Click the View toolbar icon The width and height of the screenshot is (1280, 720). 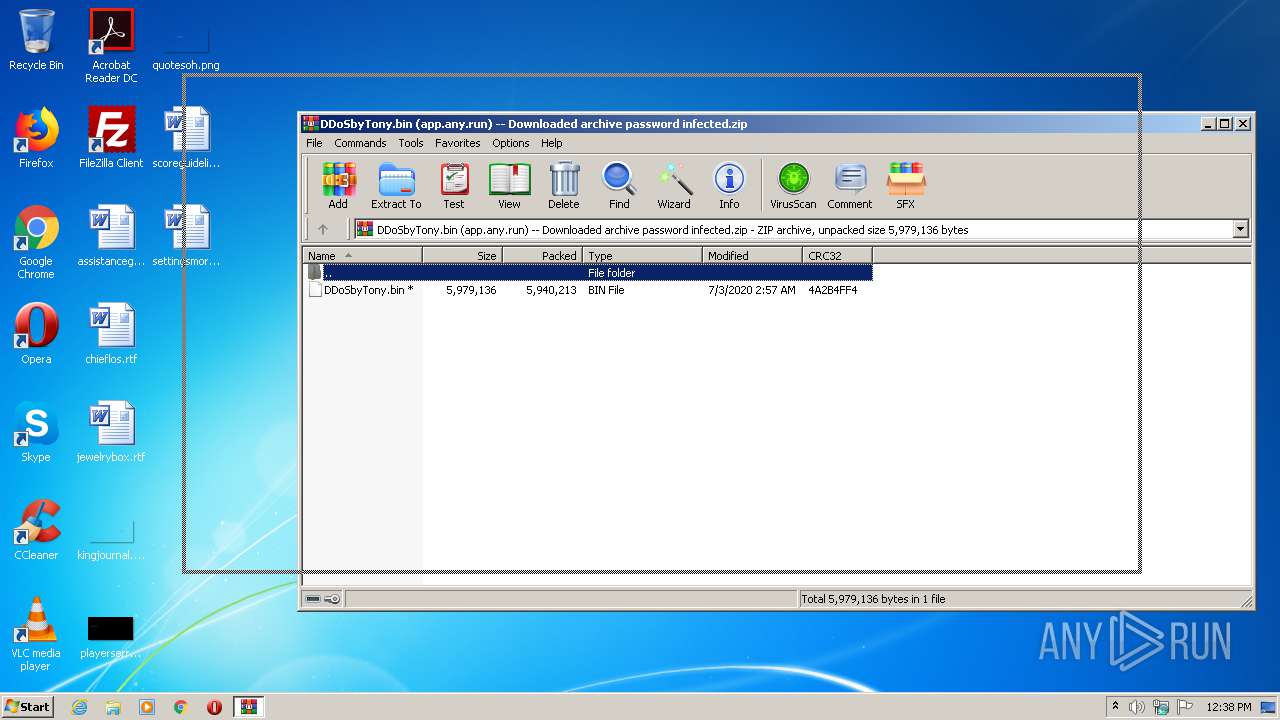509,186
